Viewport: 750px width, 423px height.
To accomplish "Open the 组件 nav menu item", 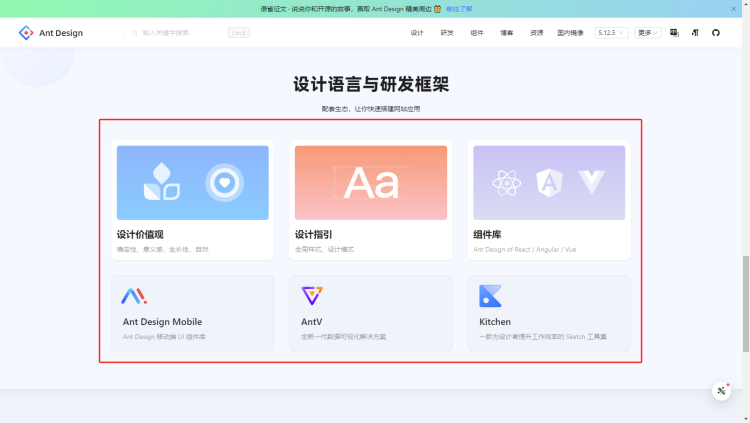I will 477,33.
